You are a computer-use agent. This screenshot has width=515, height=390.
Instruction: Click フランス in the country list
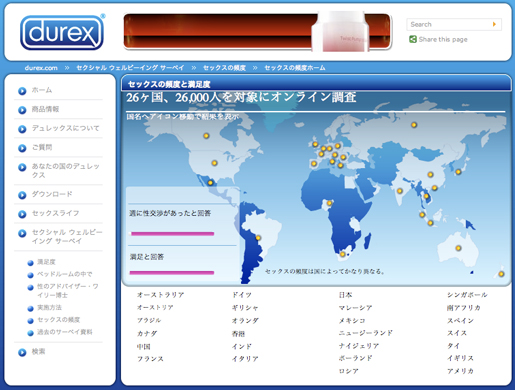tap(150, 359)
